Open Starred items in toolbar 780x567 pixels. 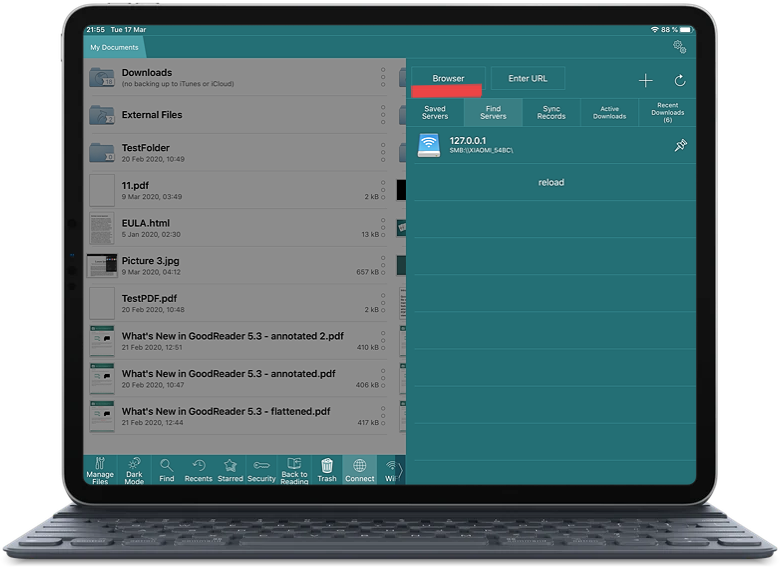(x=230, y=470)
